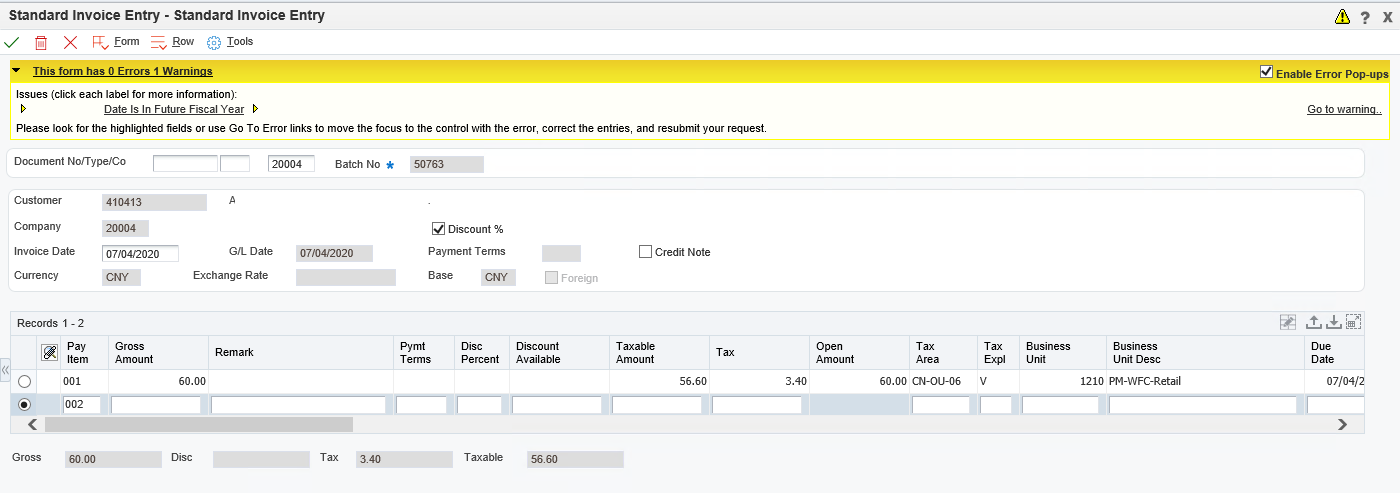Click the left arrow of grid scrollbar

32,424
